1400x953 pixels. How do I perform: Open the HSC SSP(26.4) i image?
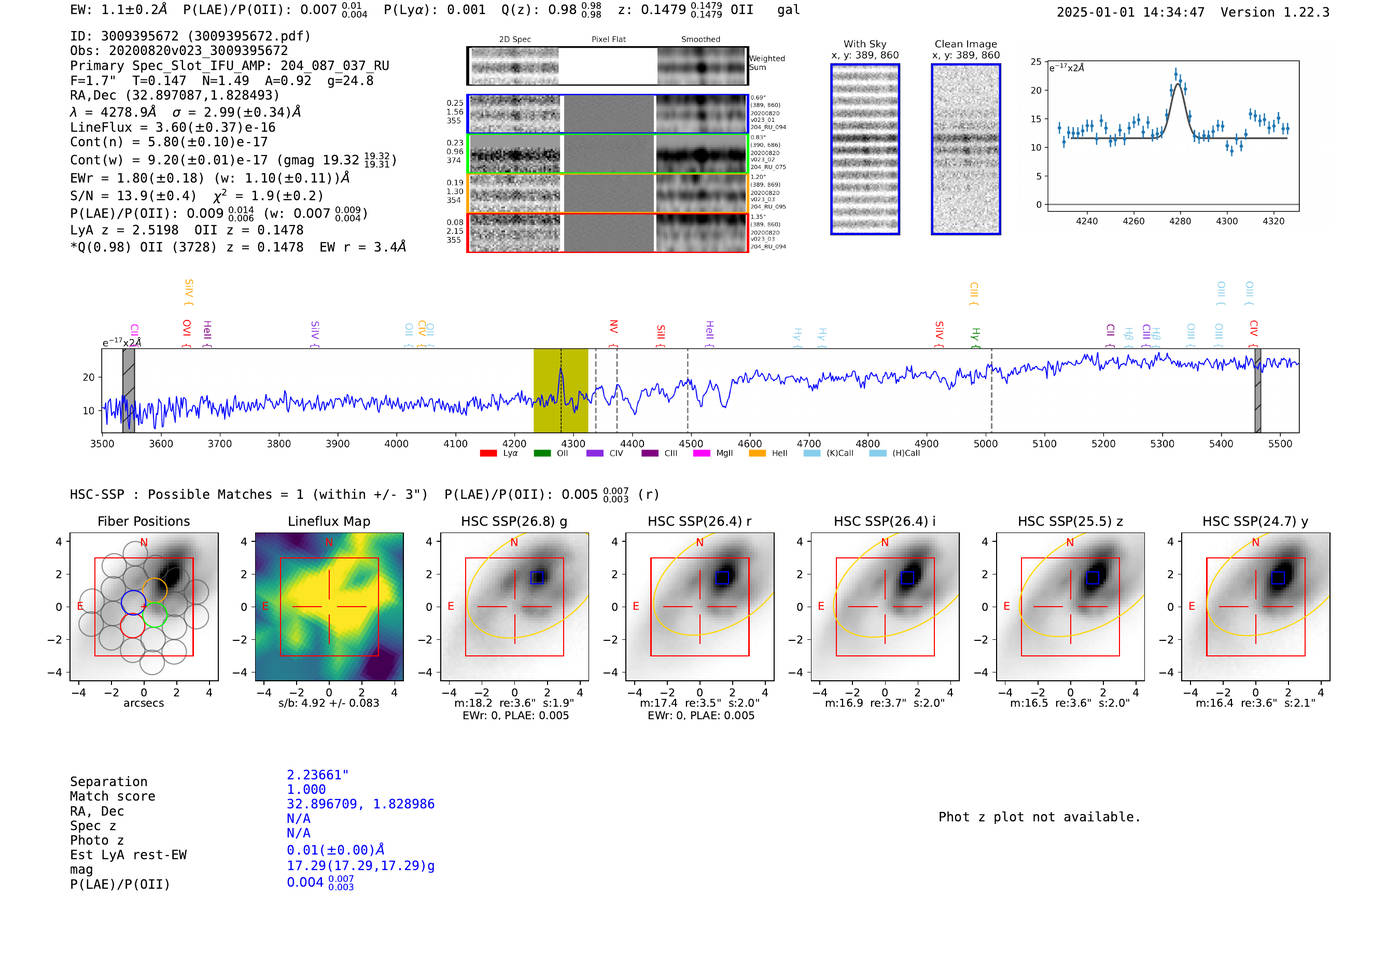pos(885,607)
